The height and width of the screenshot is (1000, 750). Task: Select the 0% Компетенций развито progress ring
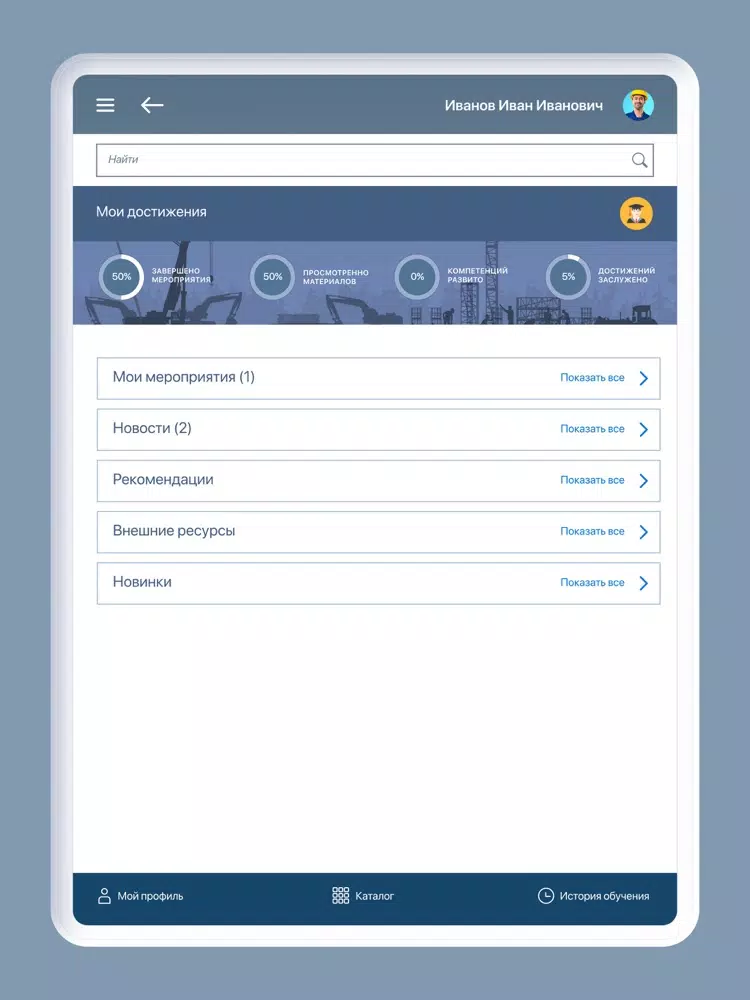pyautogui.click(x=417, y=277)
